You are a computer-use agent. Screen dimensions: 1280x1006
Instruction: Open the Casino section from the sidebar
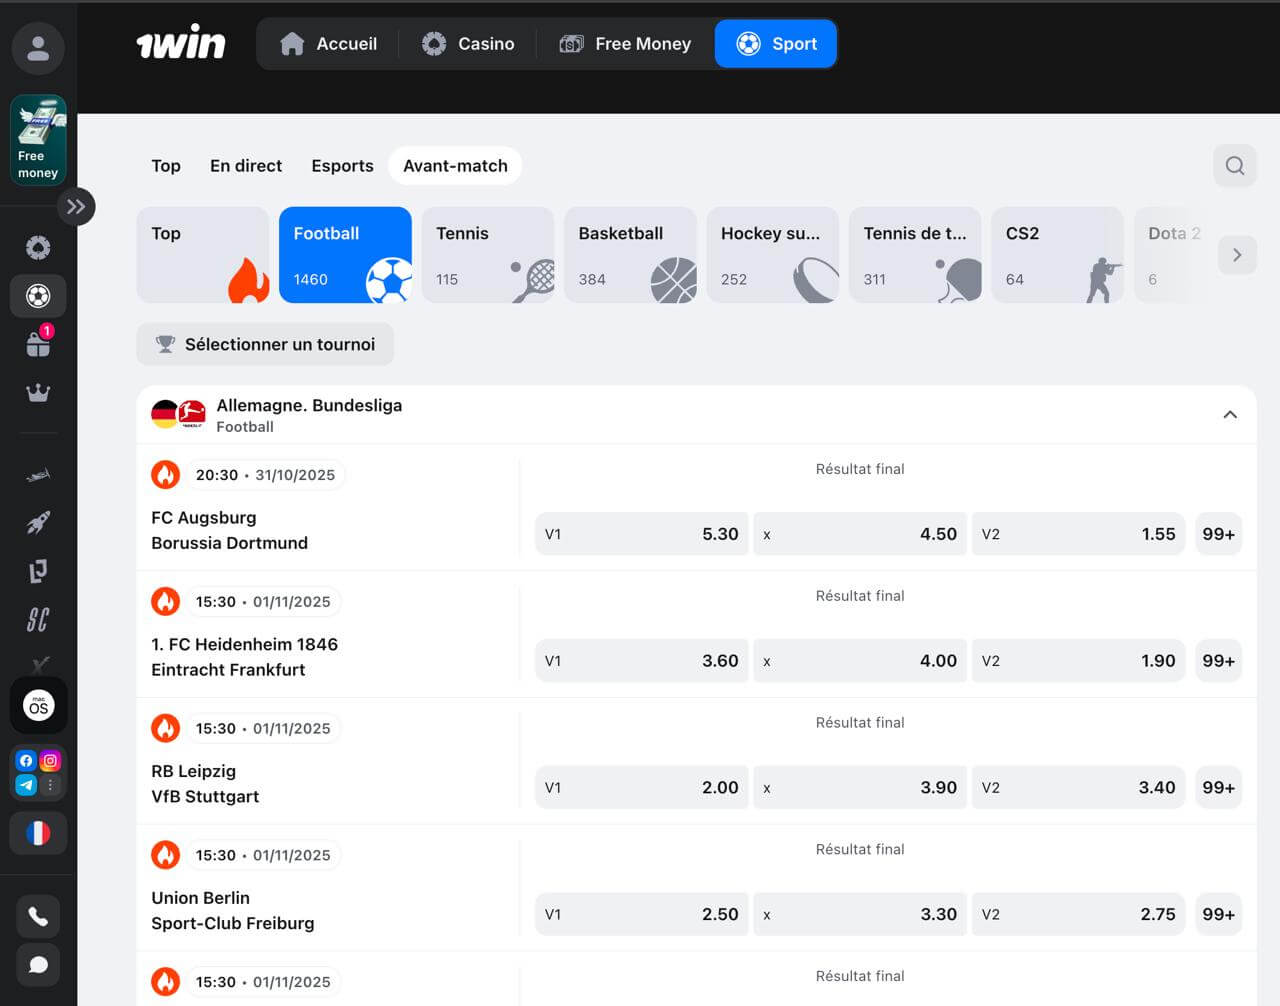coord(38,246)
